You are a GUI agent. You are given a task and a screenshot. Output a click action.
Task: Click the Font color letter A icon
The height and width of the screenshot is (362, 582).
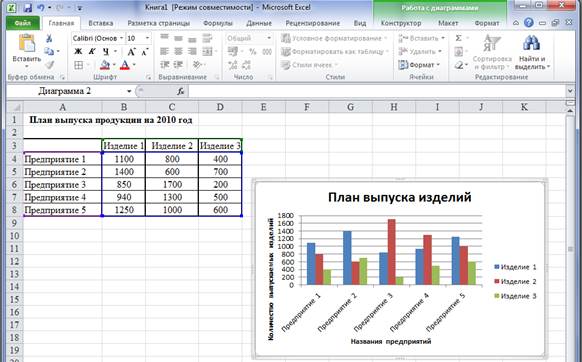point(125,65)
